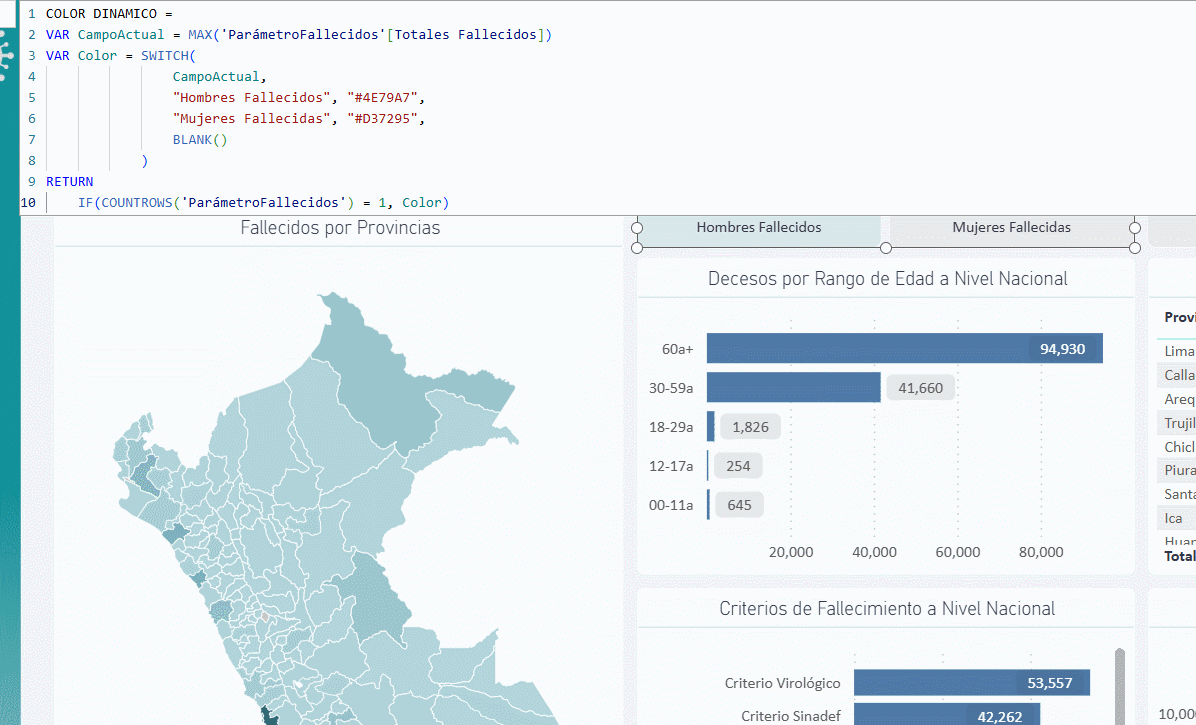Image resolution: width=1196 pixels, height=725 pixels.
Task: Click the "#4E79A7" hex color in formula
Action: 385,98
